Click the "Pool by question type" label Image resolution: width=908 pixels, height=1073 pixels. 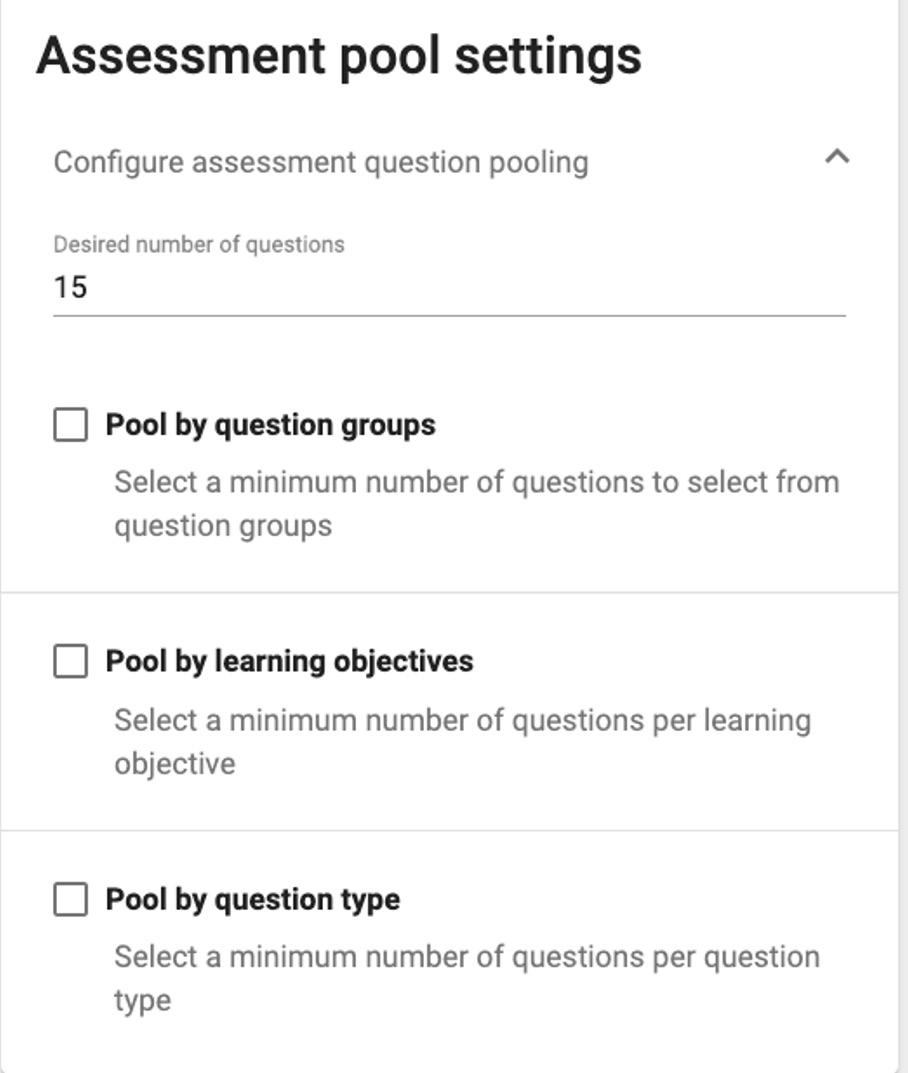[252, 899]
